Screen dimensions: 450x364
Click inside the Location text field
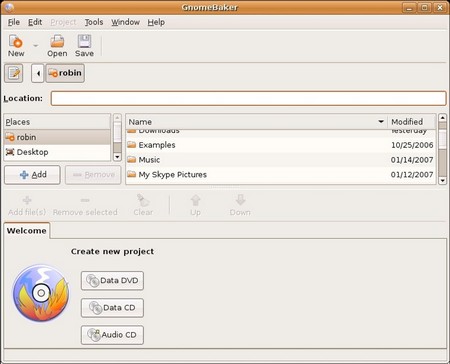248,98
